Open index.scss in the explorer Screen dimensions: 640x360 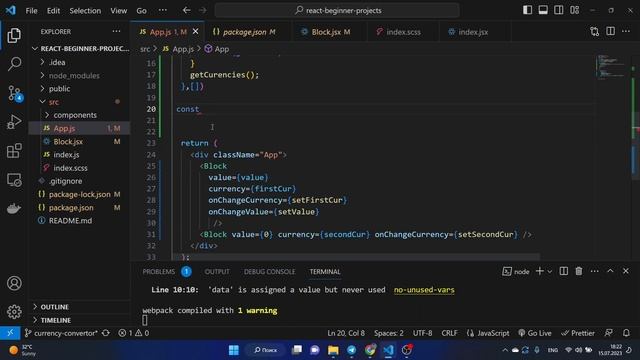(80, 168)
